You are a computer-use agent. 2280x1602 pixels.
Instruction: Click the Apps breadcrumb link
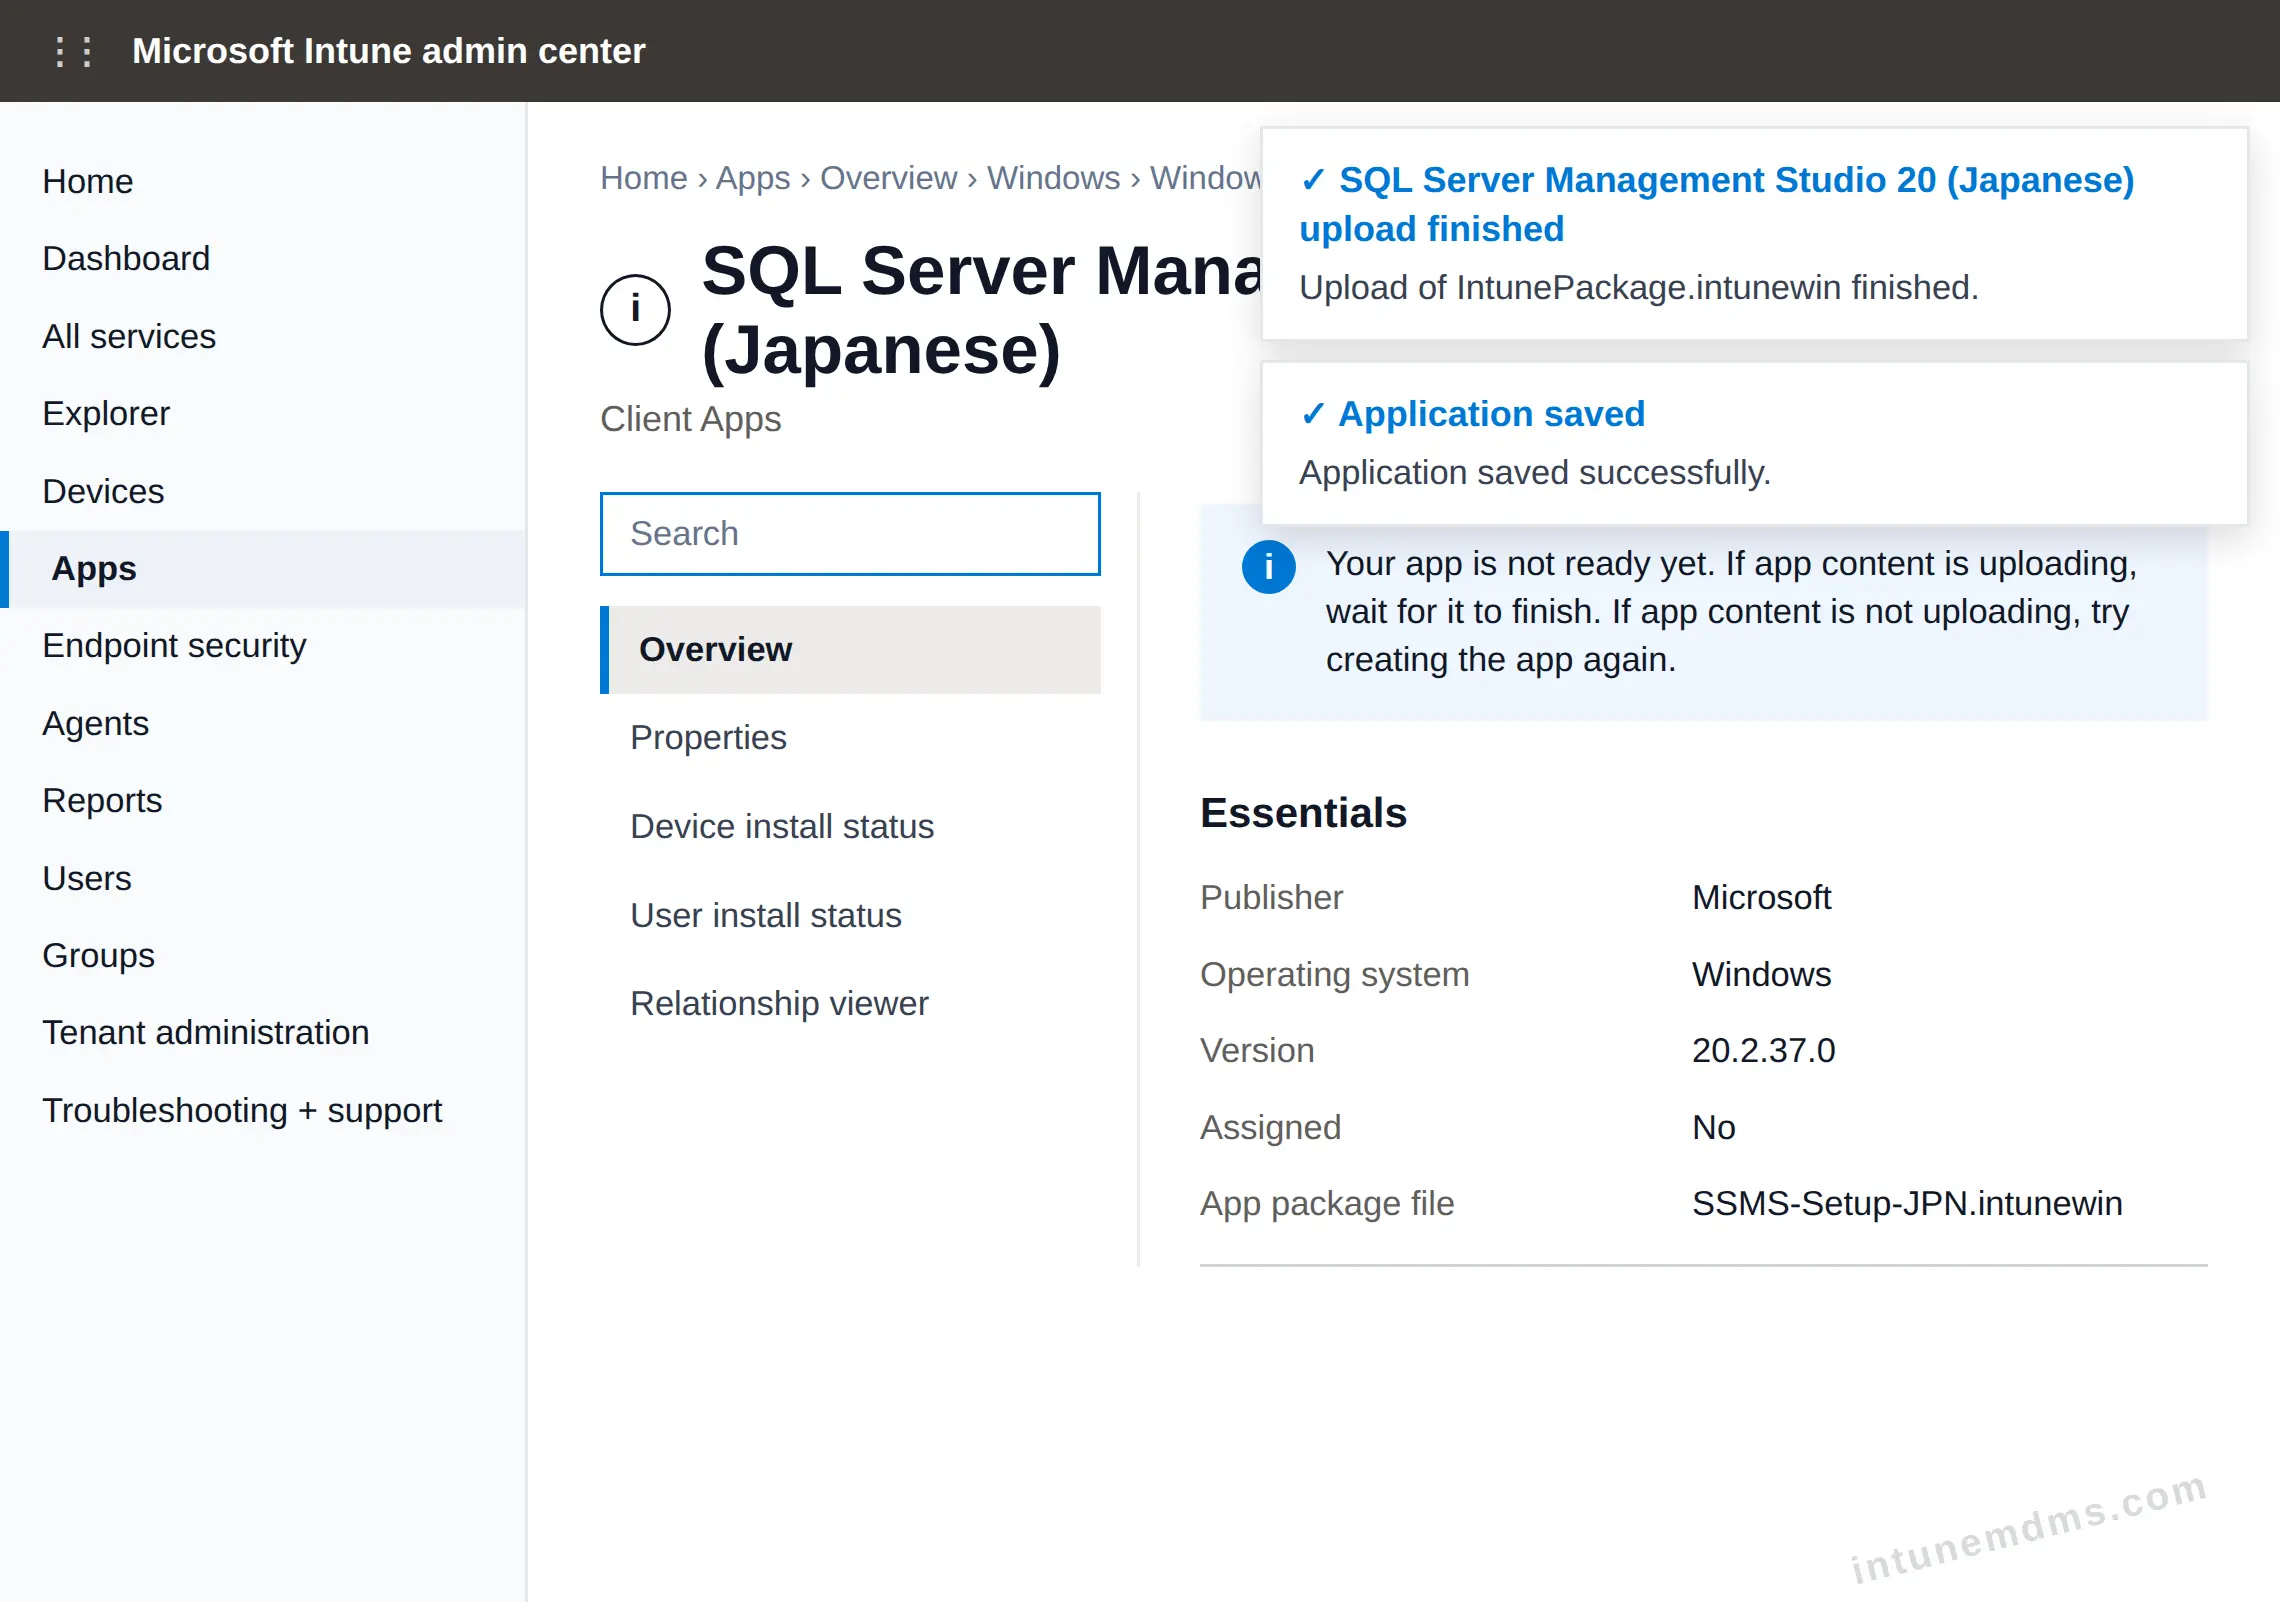click(753, 178)
